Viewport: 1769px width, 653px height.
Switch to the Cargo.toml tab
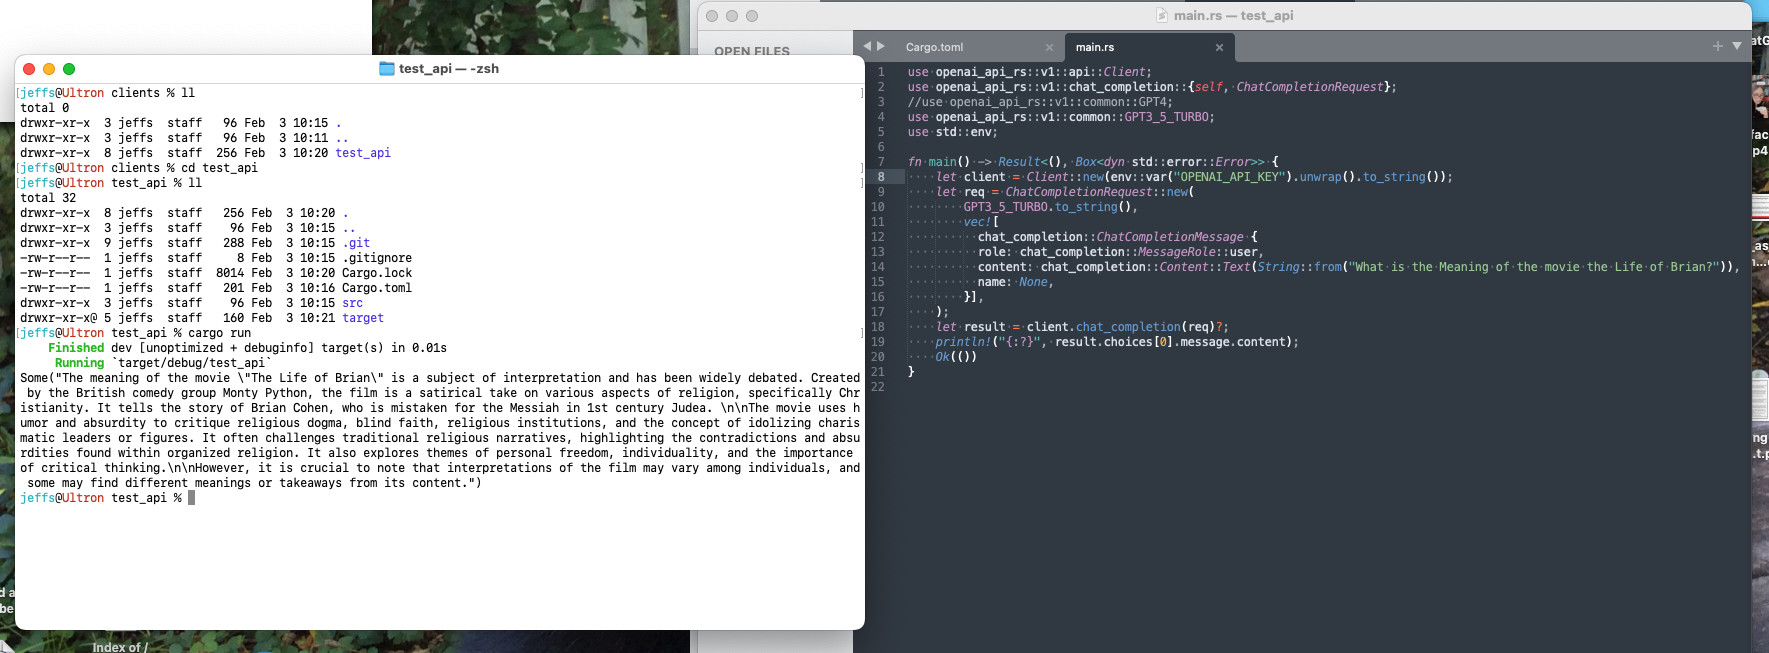tap(935, 47)
